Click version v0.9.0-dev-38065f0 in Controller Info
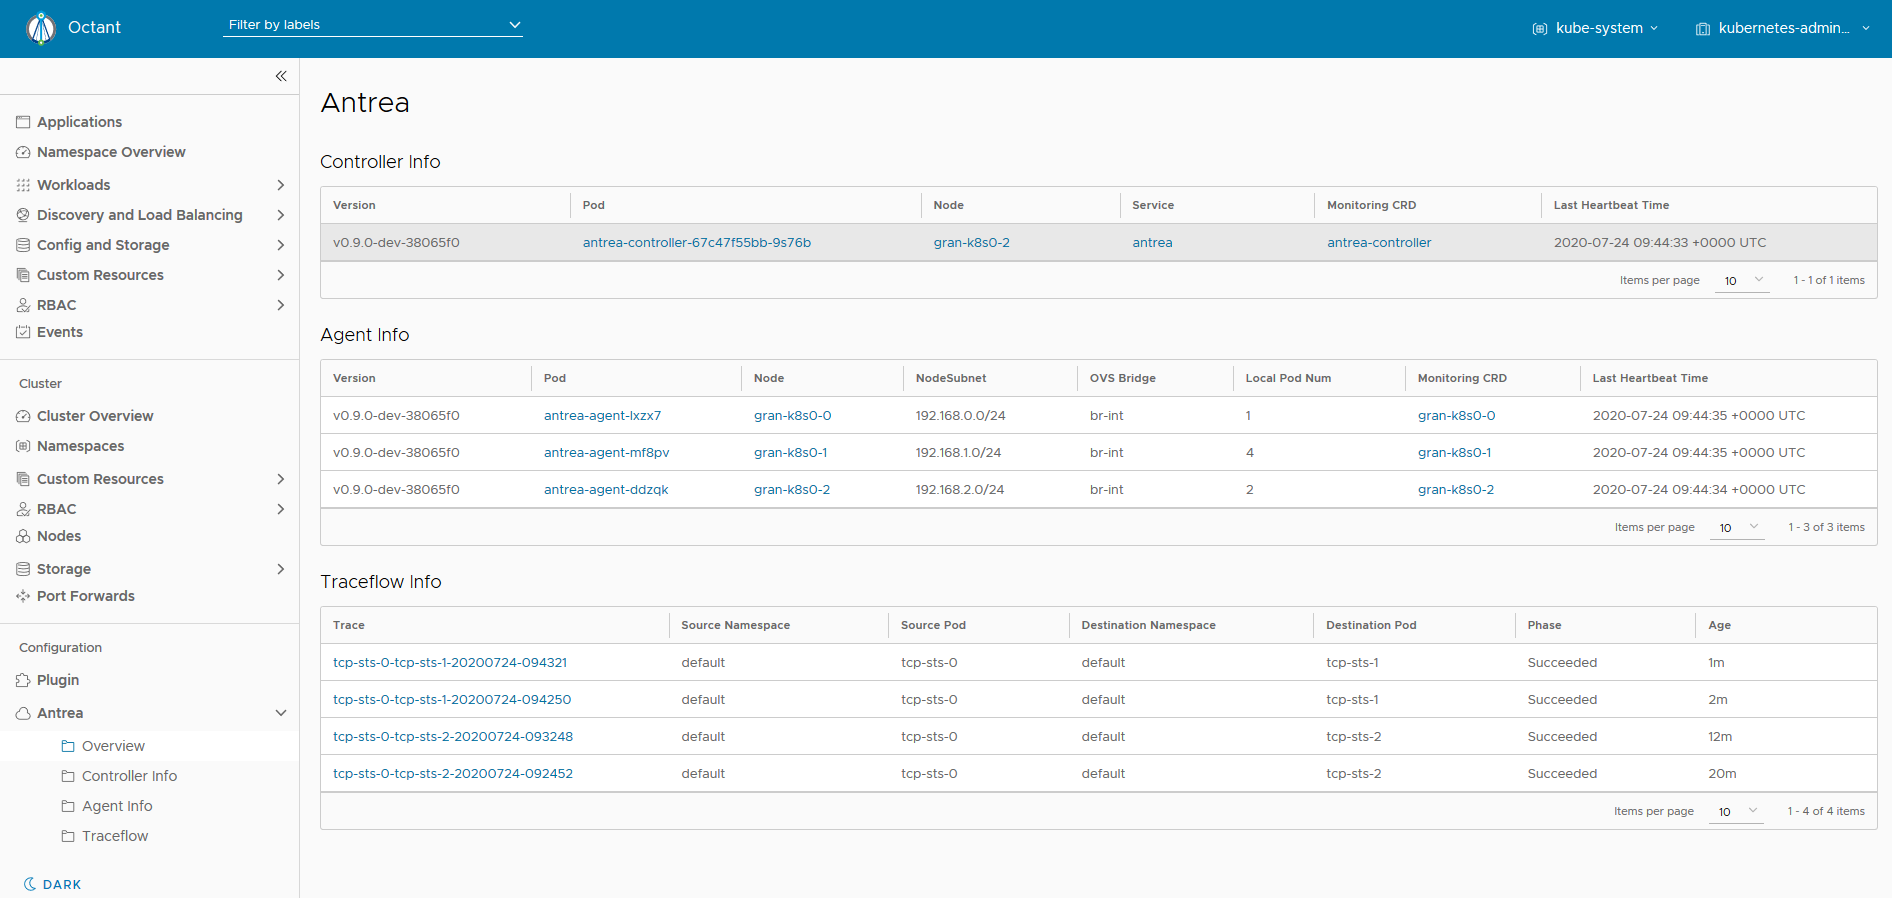The image size is (1892, 898). (396, 243)
